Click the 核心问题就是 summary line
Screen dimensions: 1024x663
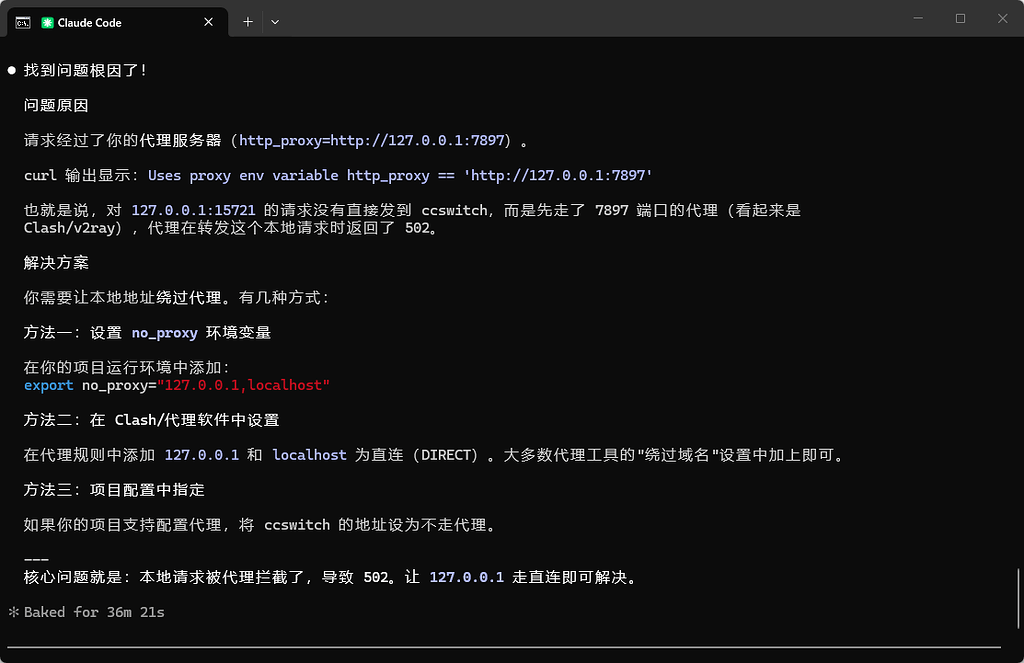coord(332,577)
